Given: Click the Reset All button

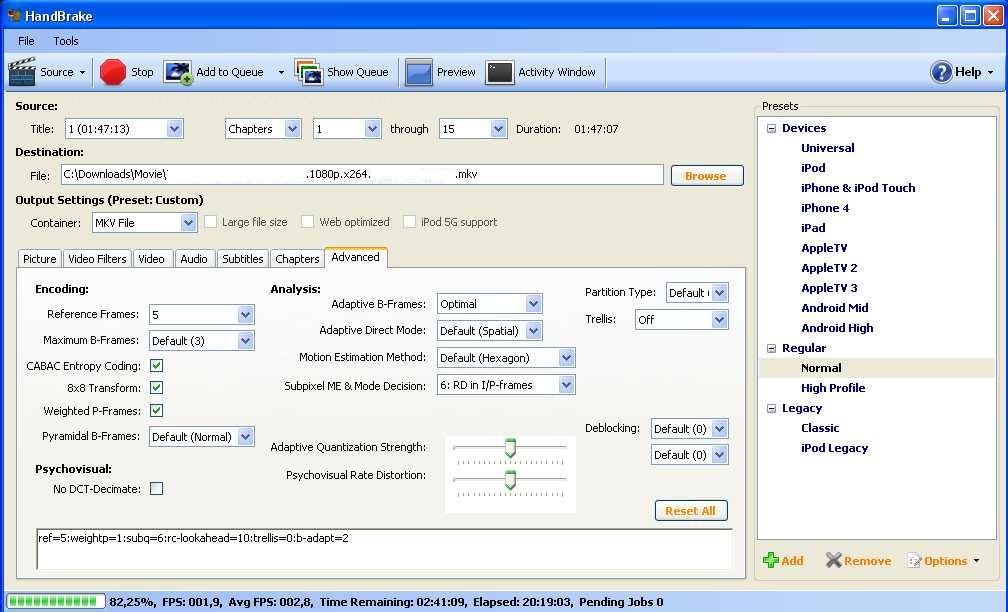Looking at the screenshot, I should (x=691, y=511).
